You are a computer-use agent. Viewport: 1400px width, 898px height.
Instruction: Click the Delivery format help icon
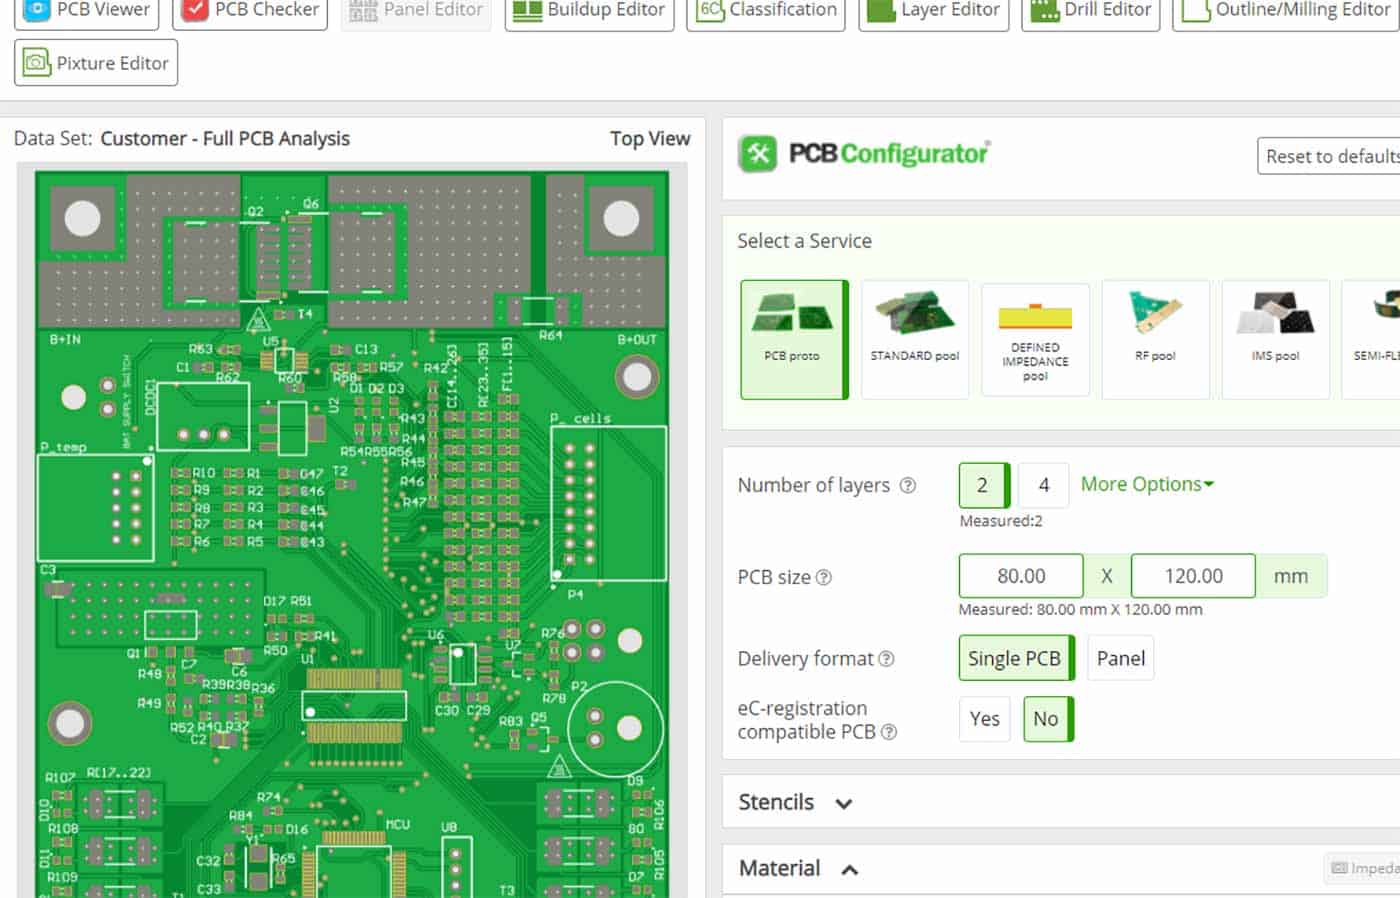tap(886, 659)
